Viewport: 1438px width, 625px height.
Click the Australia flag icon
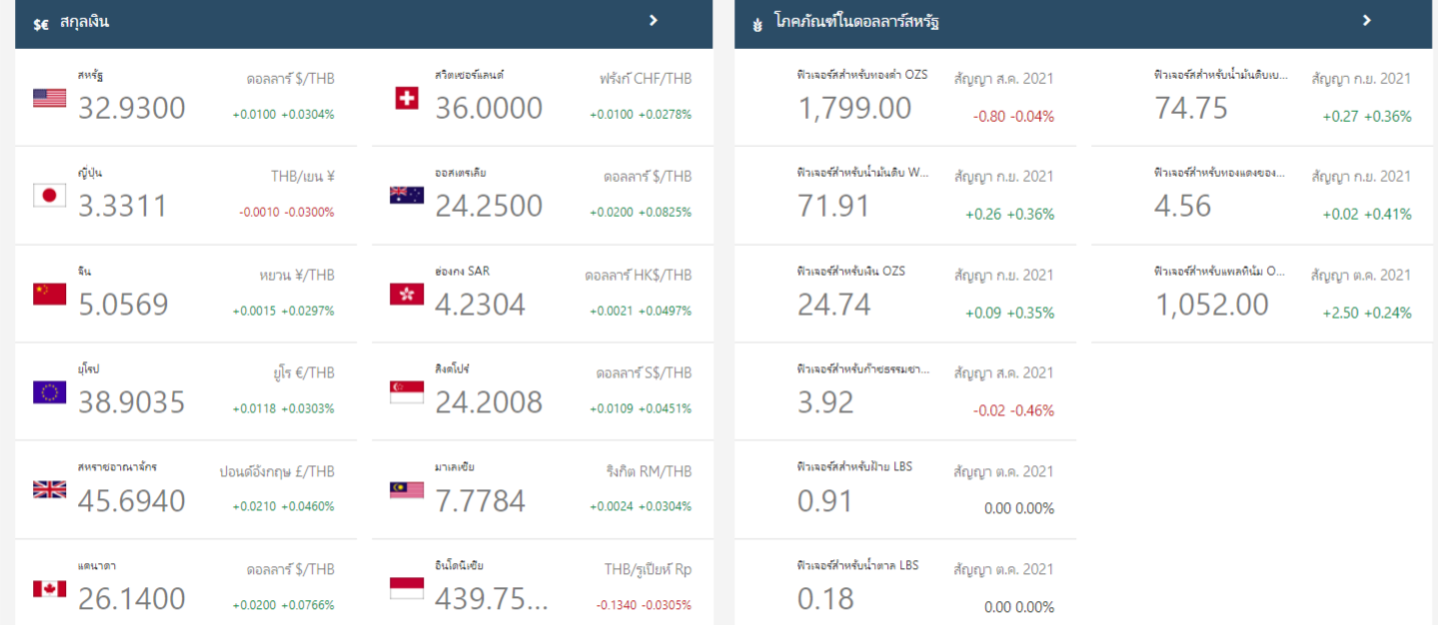tap(407, 196)
